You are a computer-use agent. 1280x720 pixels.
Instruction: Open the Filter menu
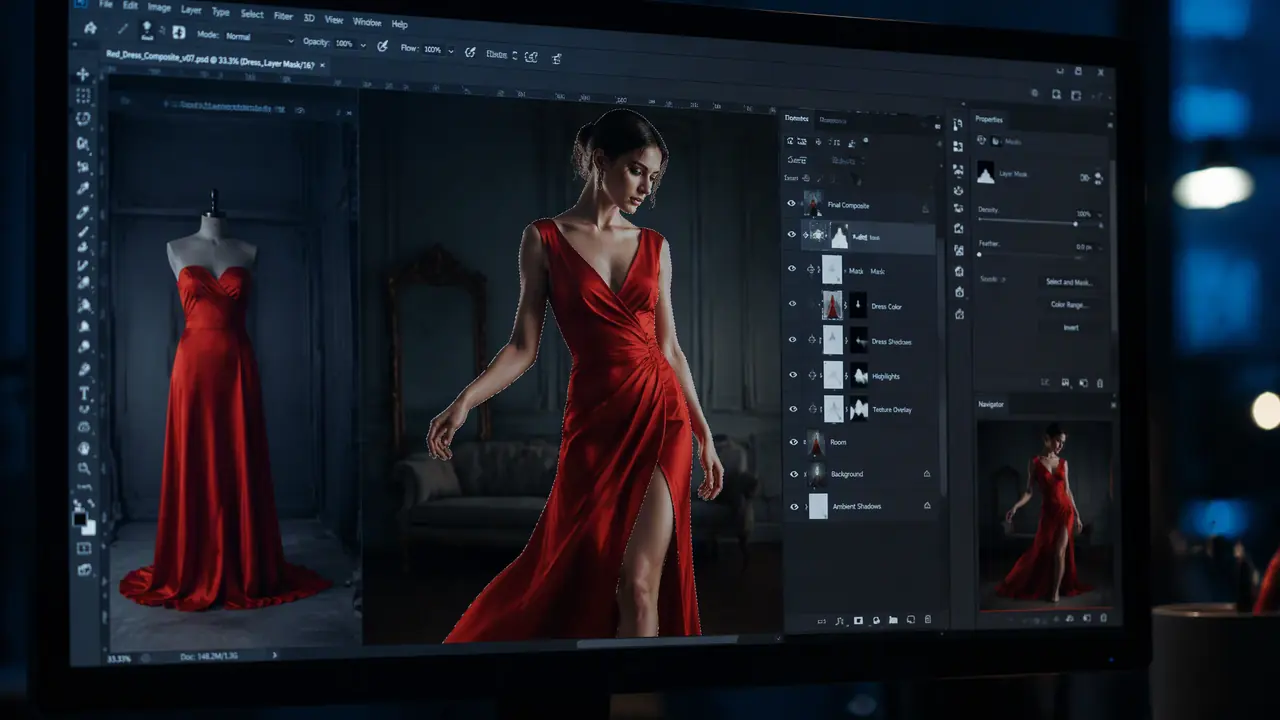tap(283, 15)
